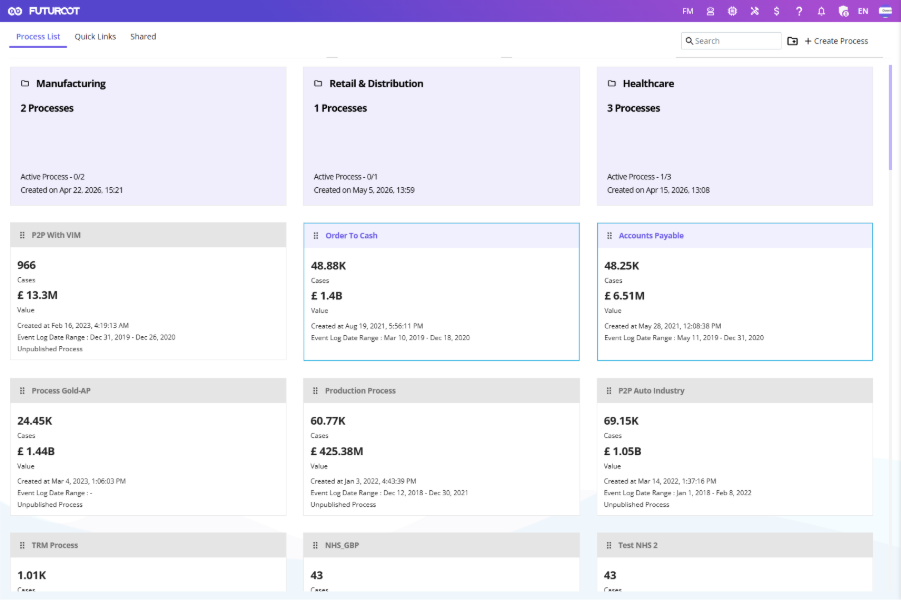Click the drag handle on Accounts Payable card
This screenshot has height=600, width=901.
[609, 236]
